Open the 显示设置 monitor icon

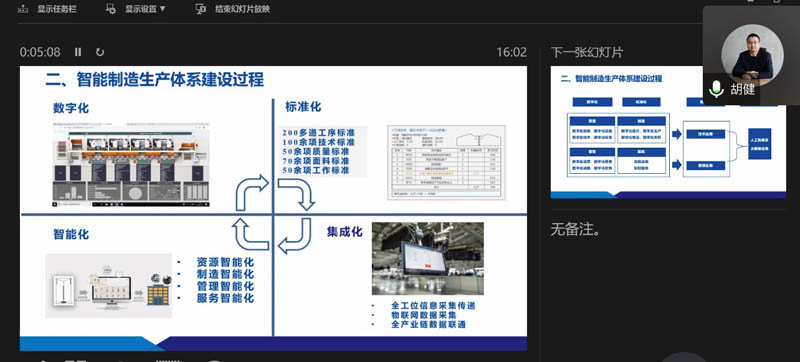(x=111, y=9)
